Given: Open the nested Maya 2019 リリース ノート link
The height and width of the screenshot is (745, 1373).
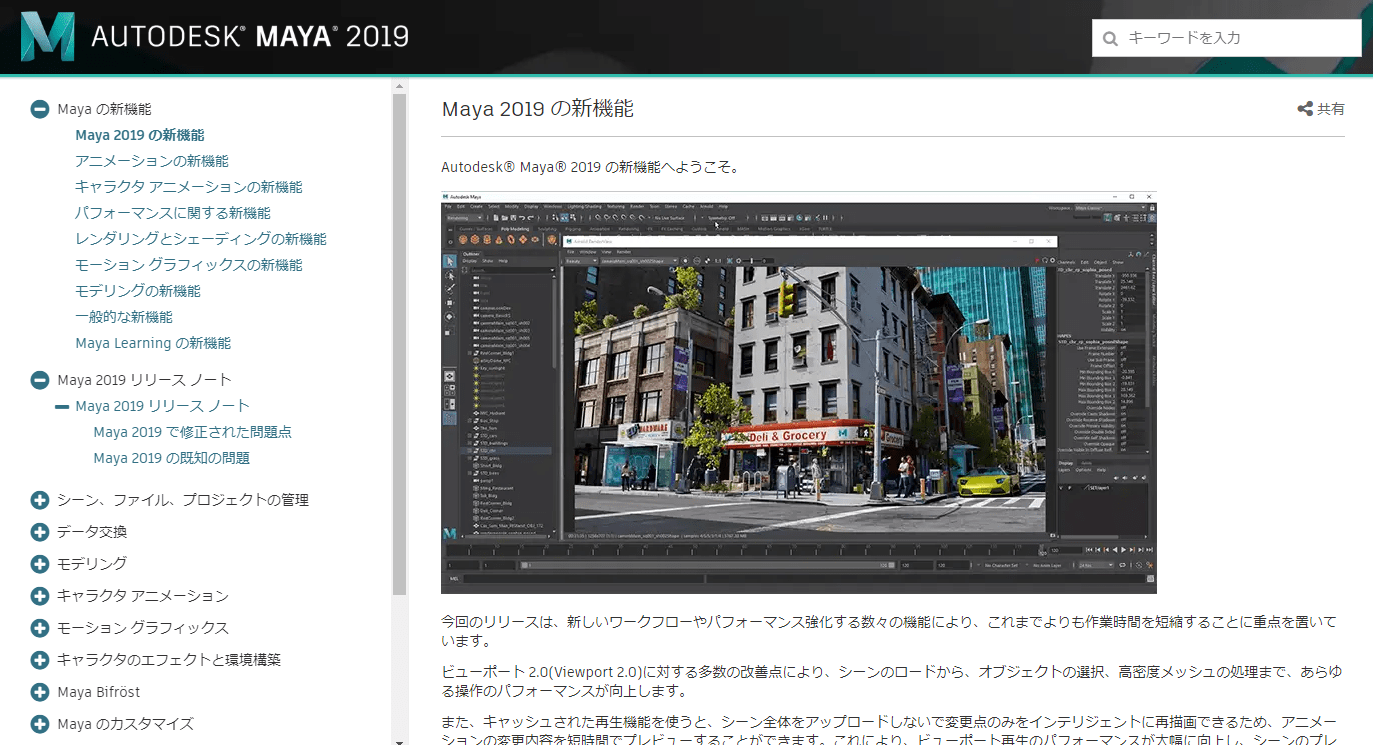Looking at the screenshot, I should [162, 406].
